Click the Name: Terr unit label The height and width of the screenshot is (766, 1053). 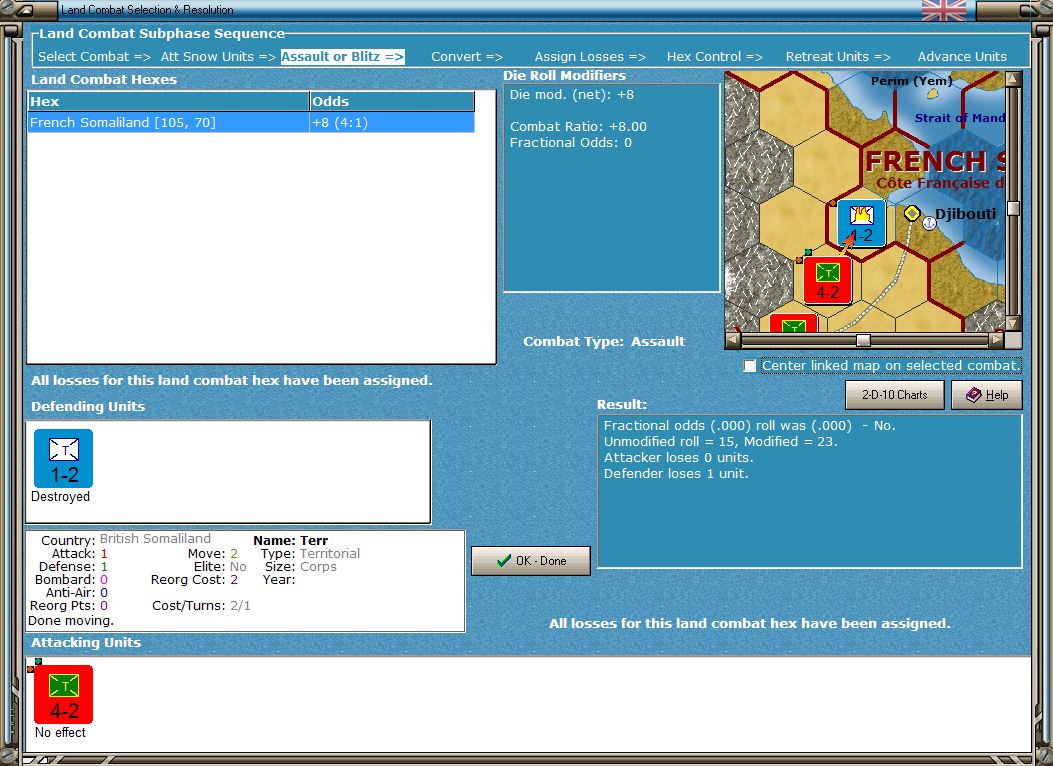pos(290,540)
